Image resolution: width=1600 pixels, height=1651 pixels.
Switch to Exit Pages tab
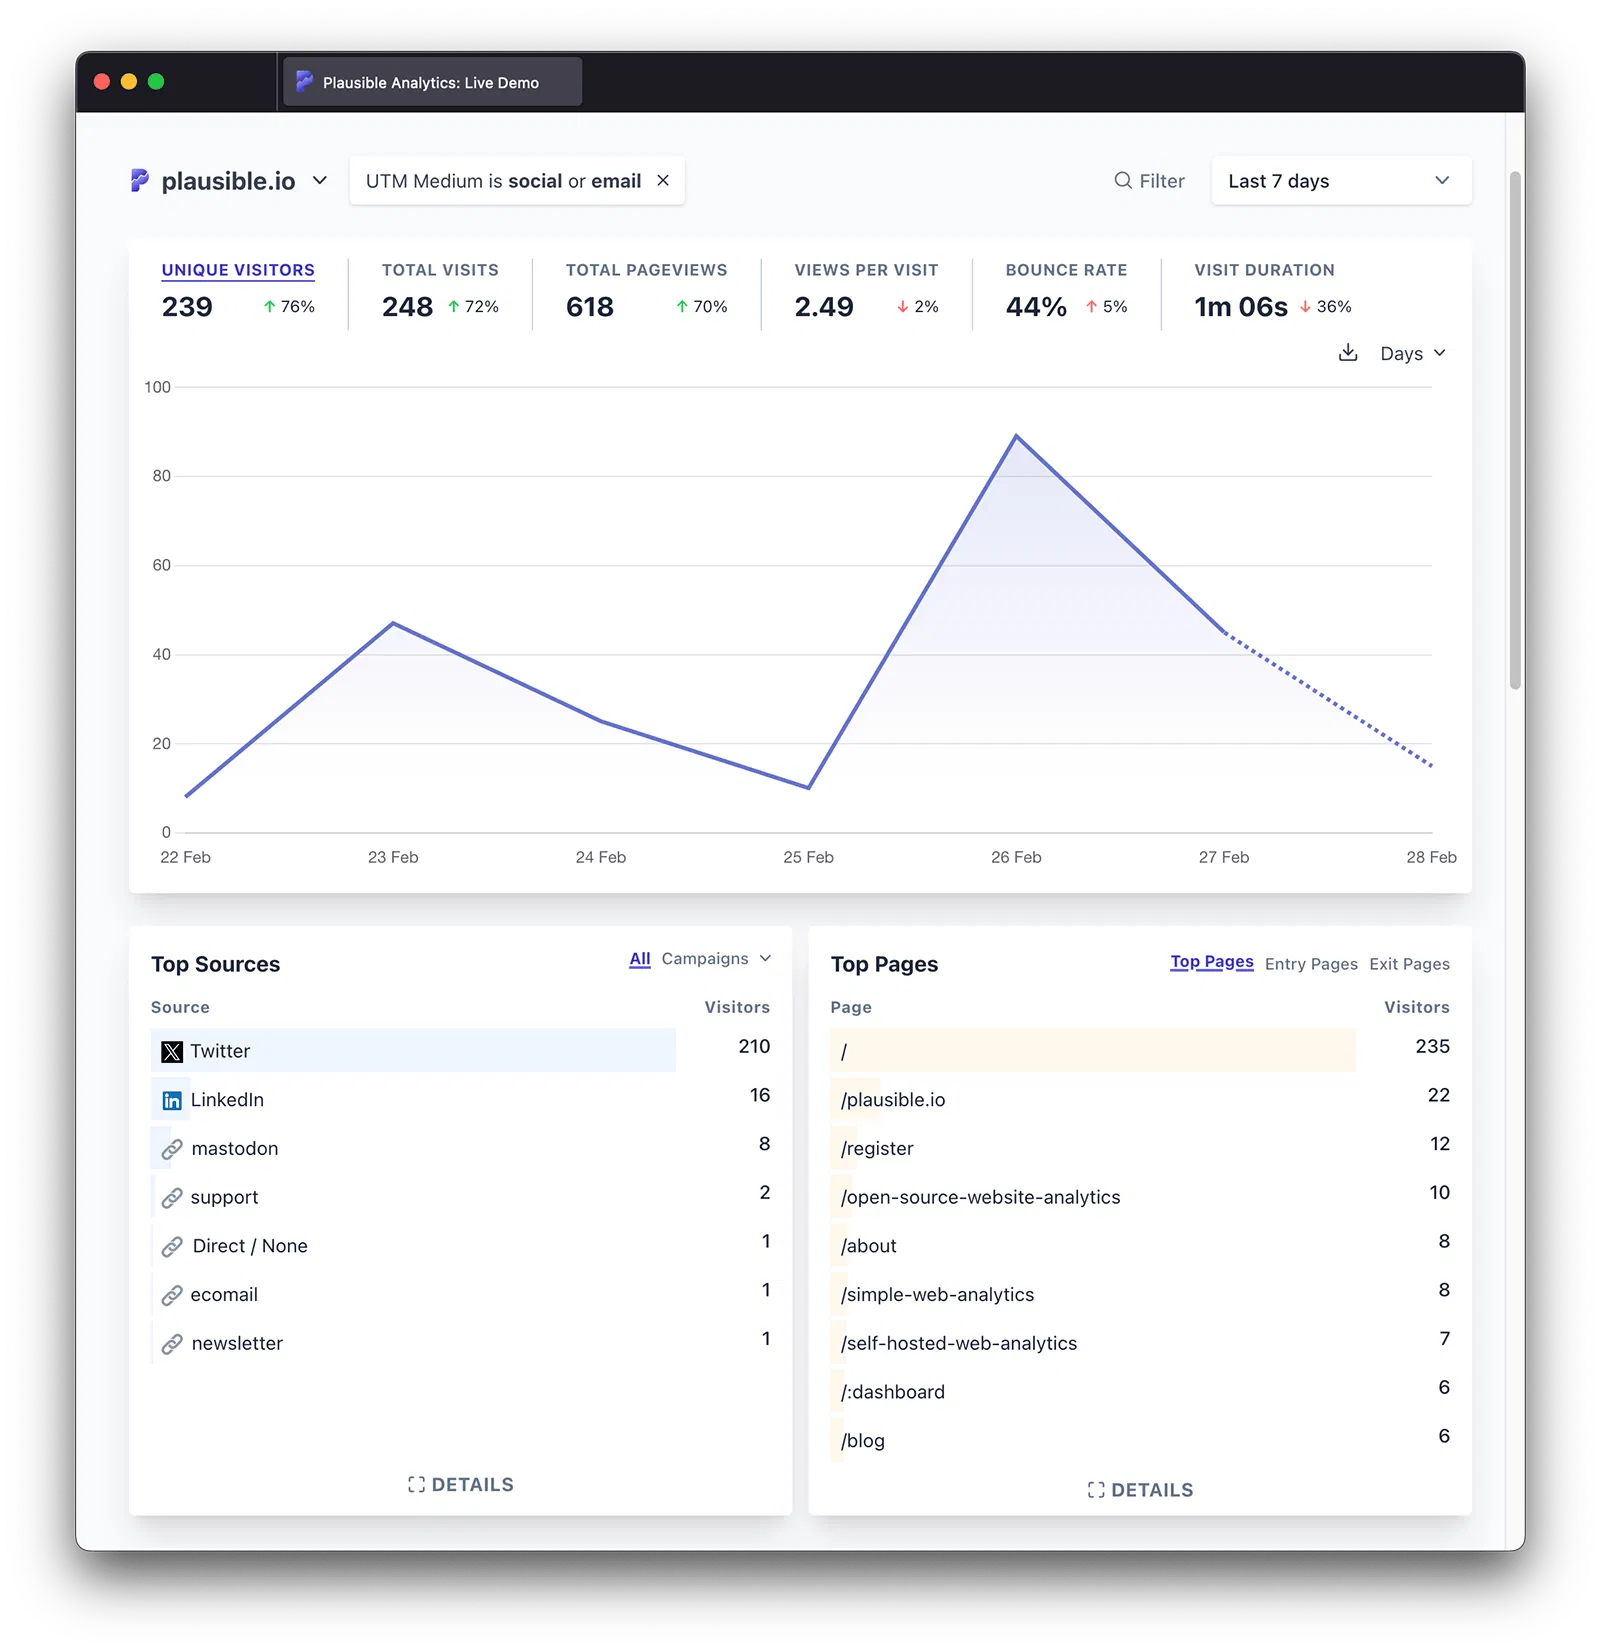[1409, 964]
